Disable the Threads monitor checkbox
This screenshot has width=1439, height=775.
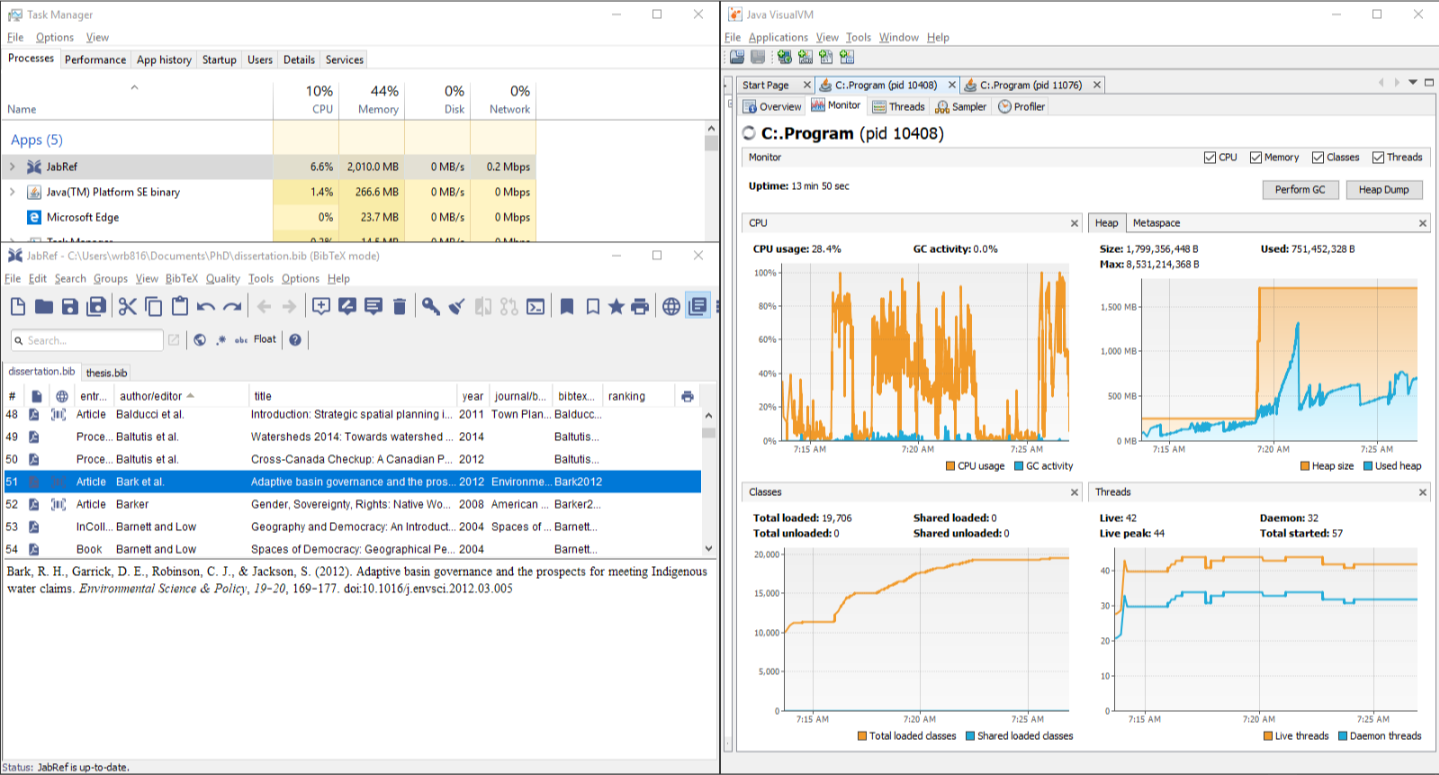1378,157
